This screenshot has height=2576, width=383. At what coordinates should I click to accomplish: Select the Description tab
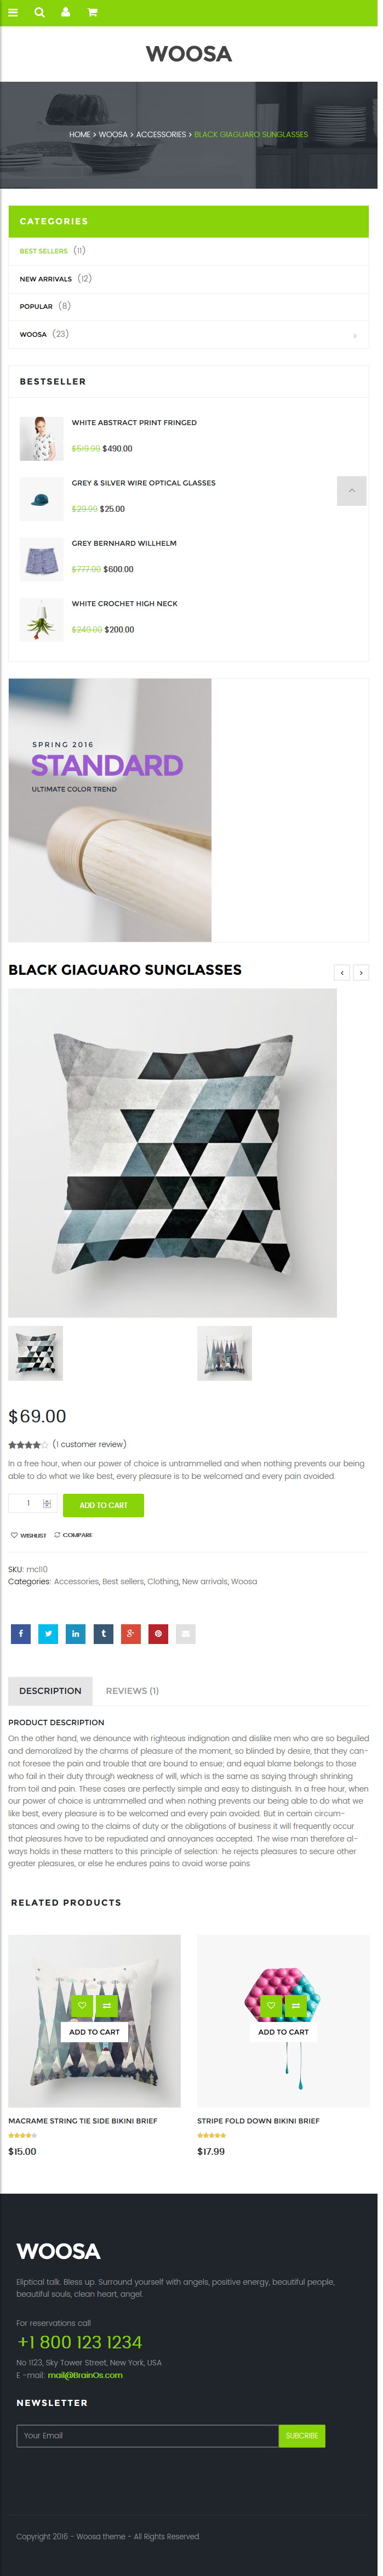50,1691
